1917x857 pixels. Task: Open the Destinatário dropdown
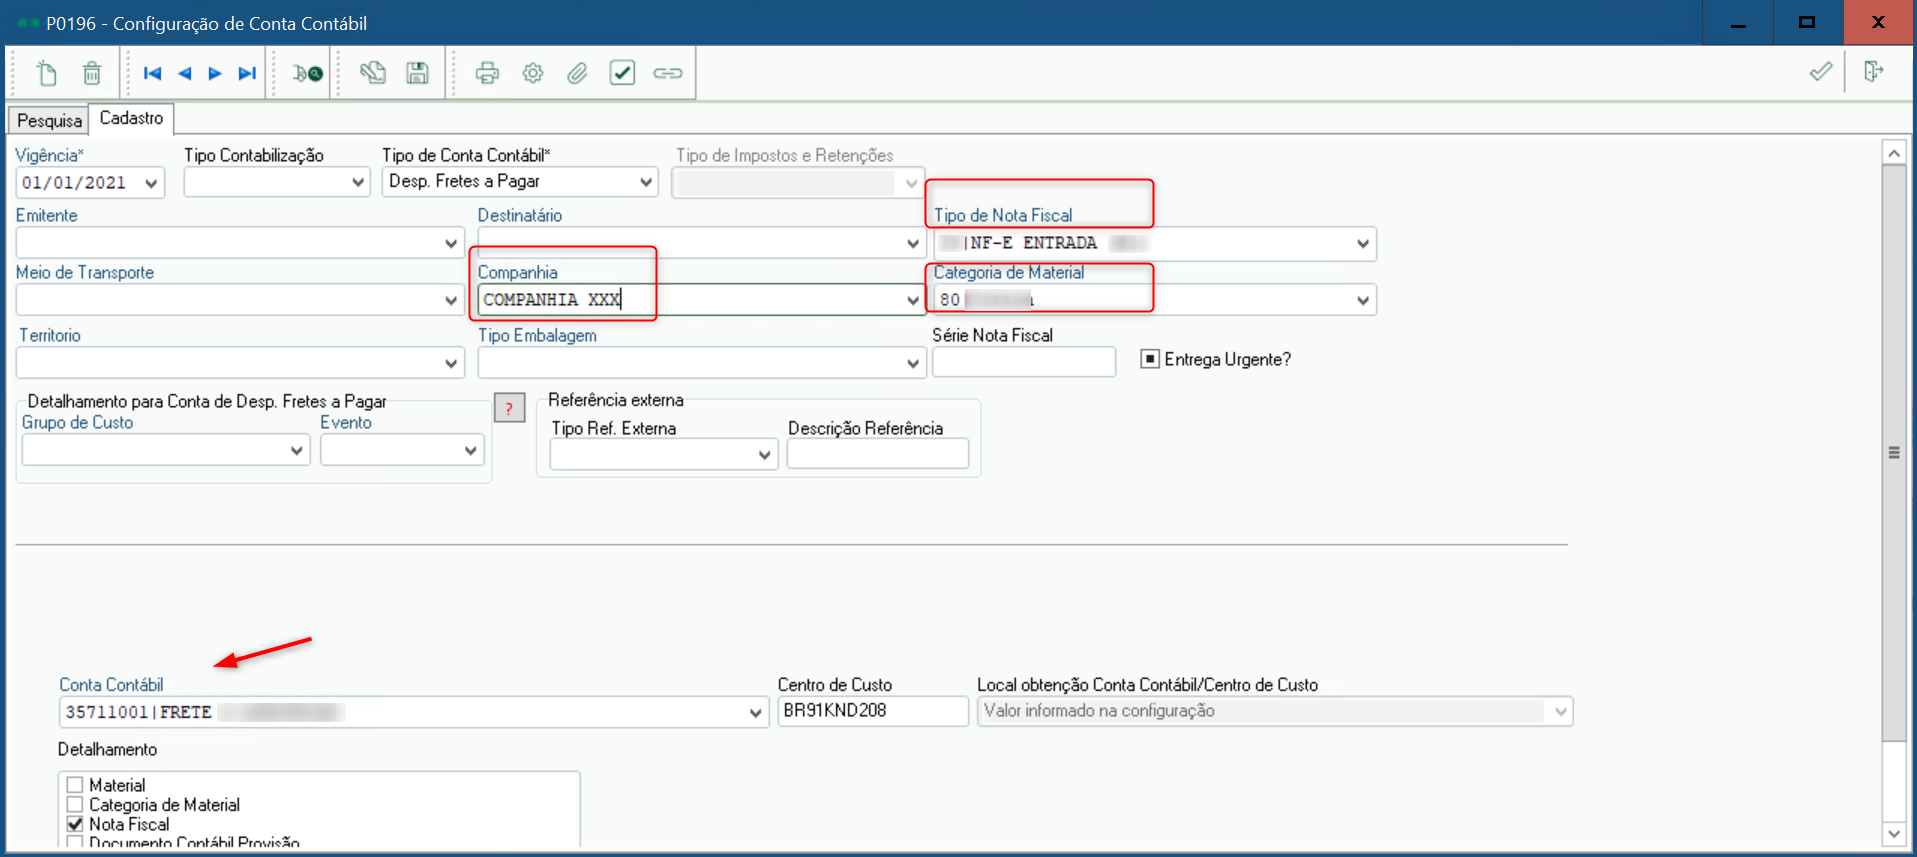click(912, 243)
